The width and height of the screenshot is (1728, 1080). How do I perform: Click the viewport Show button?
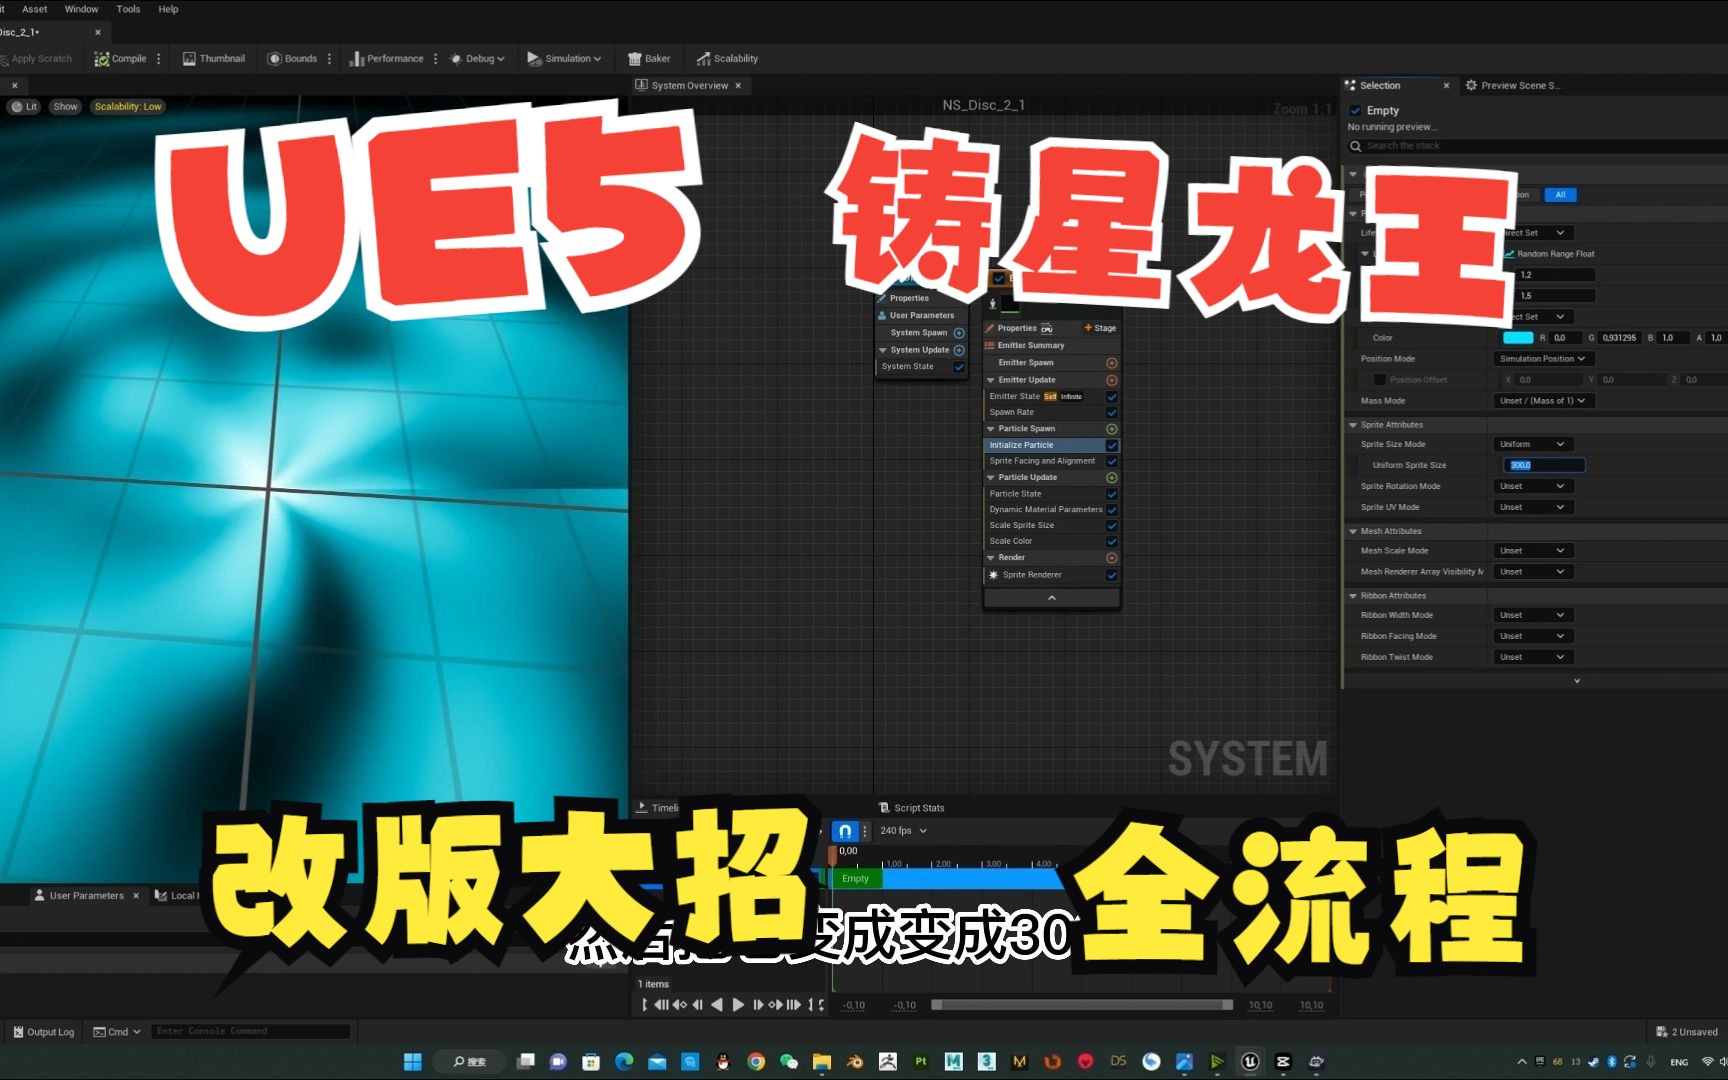pyautogui.click(x=65, y=107)
